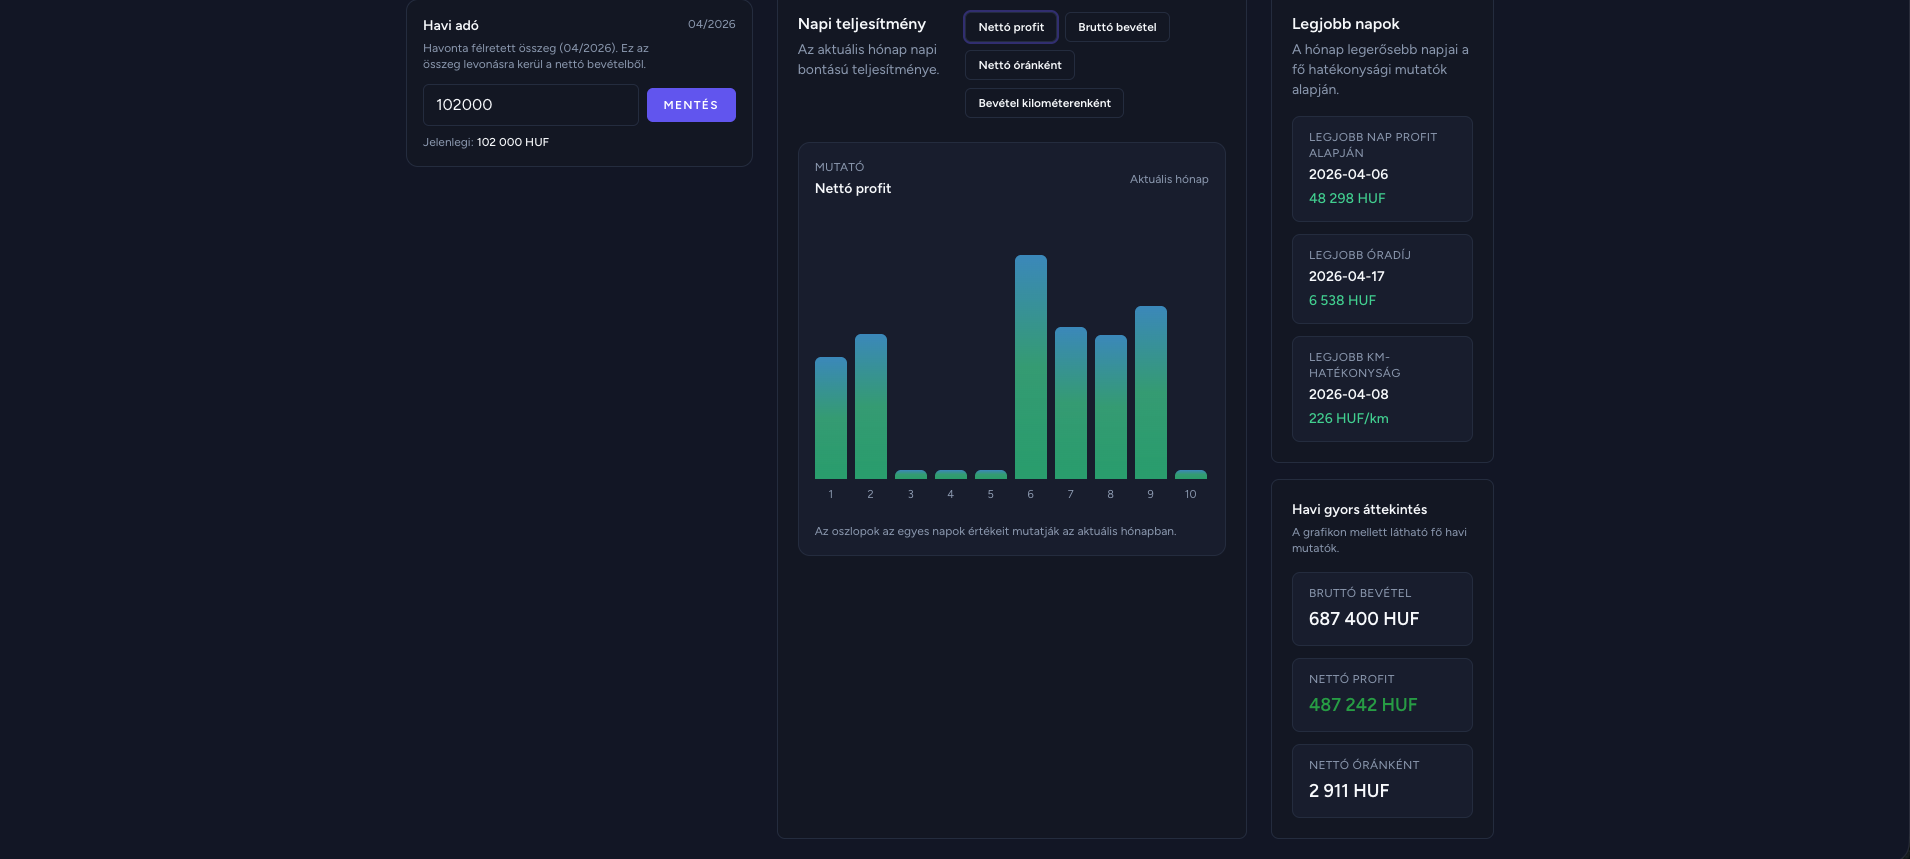Click the chart bar for day 1
Image resolution: width=1910 pixels, height=859 pixels.
[831, 418]
